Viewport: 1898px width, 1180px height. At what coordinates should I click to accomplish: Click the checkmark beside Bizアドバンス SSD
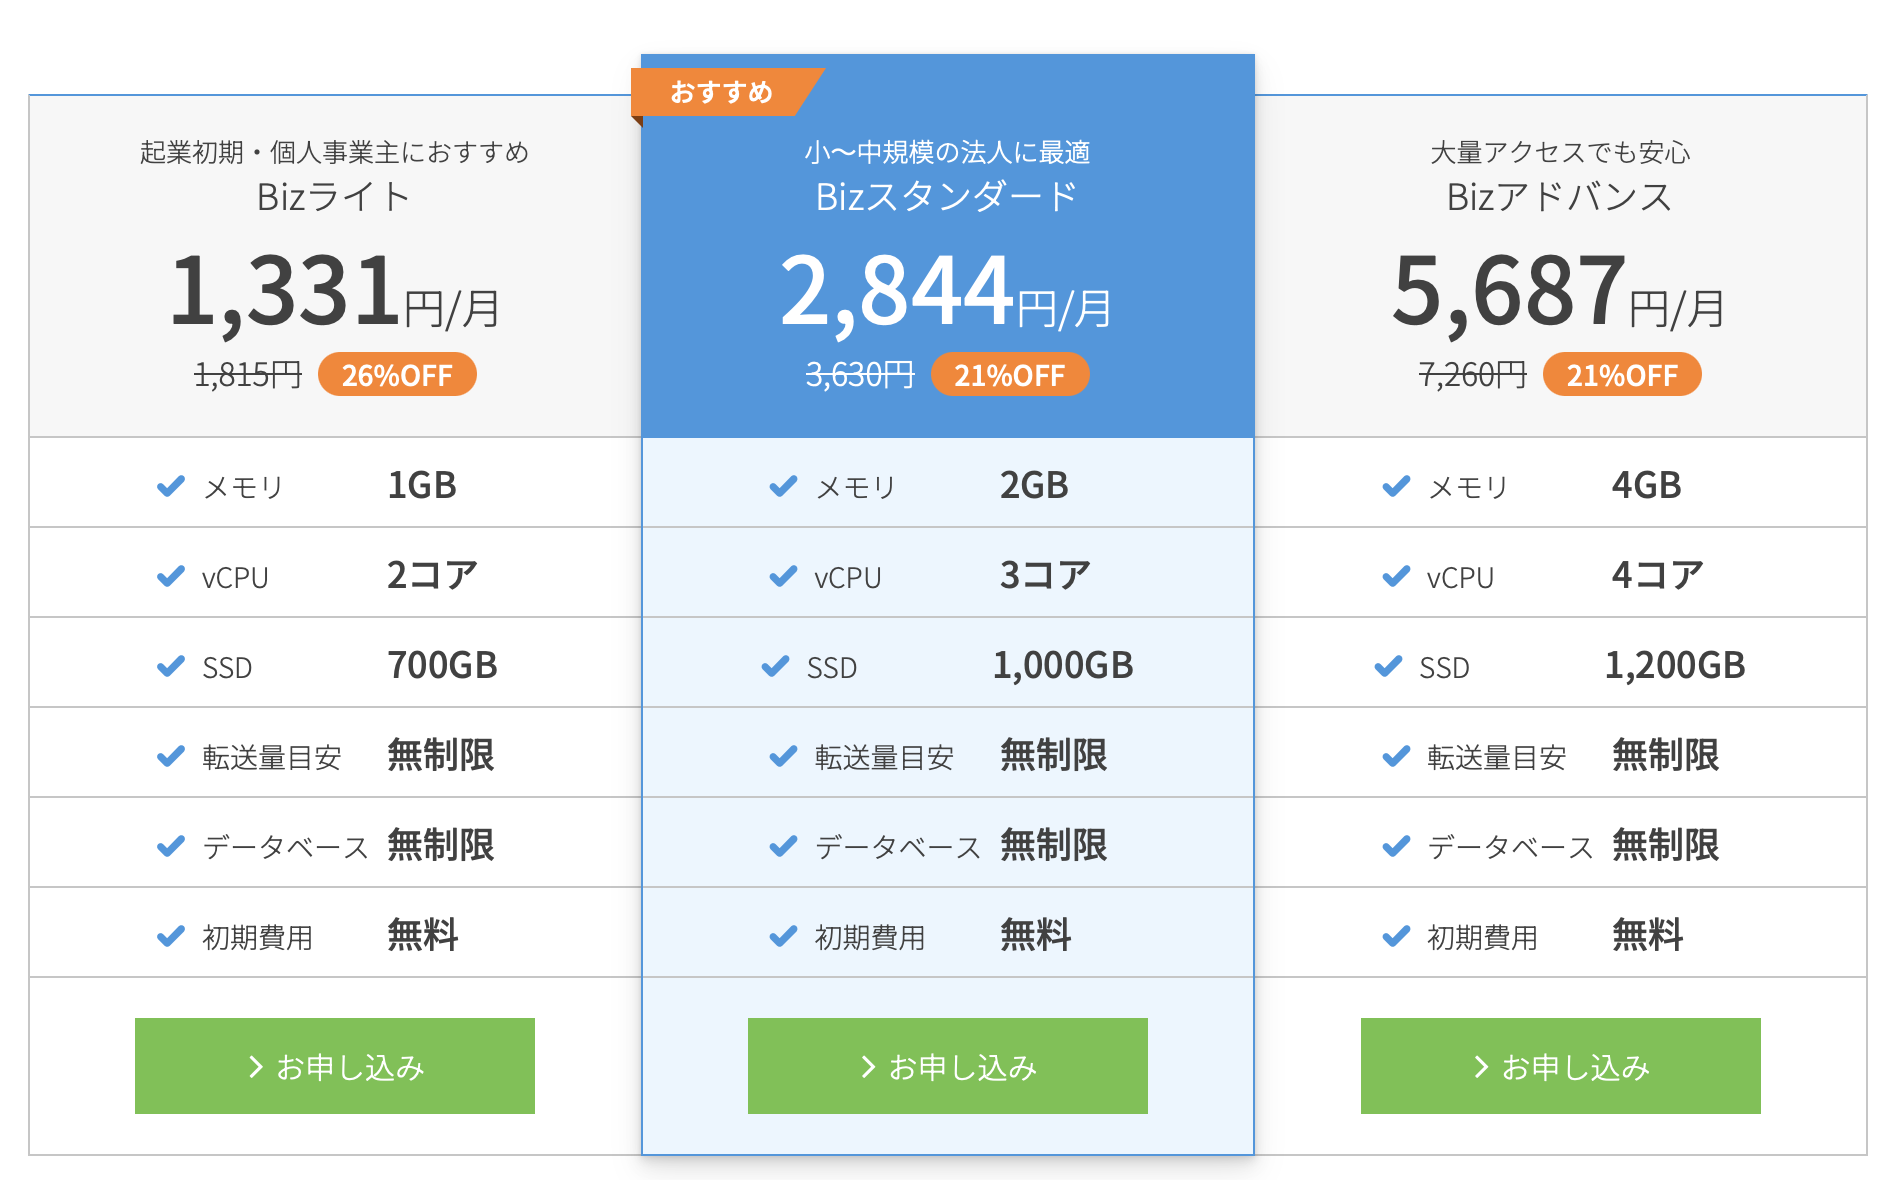(1388, 666)
